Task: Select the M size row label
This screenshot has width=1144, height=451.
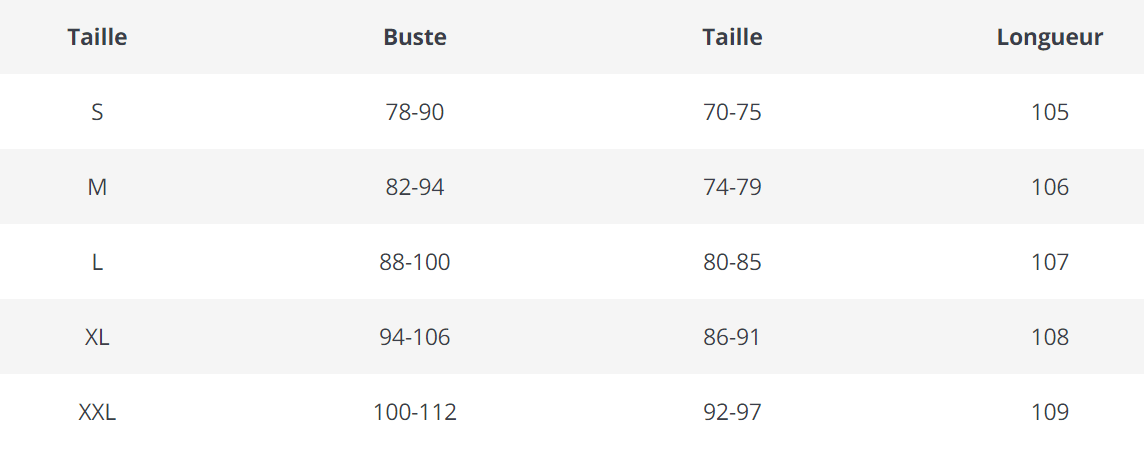Action: (x=97, y=187)
